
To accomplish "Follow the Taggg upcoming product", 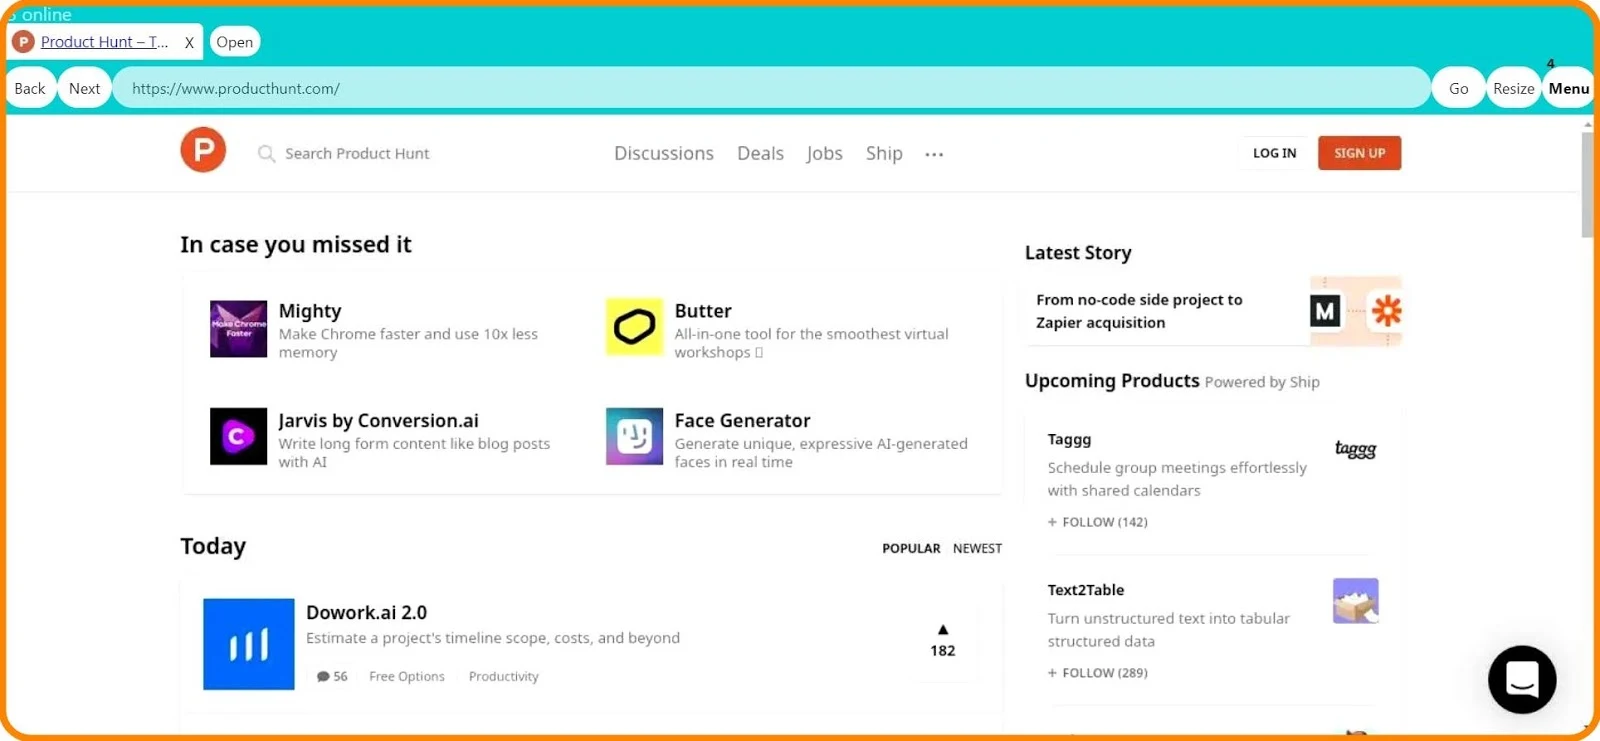I will (1097, 522).
